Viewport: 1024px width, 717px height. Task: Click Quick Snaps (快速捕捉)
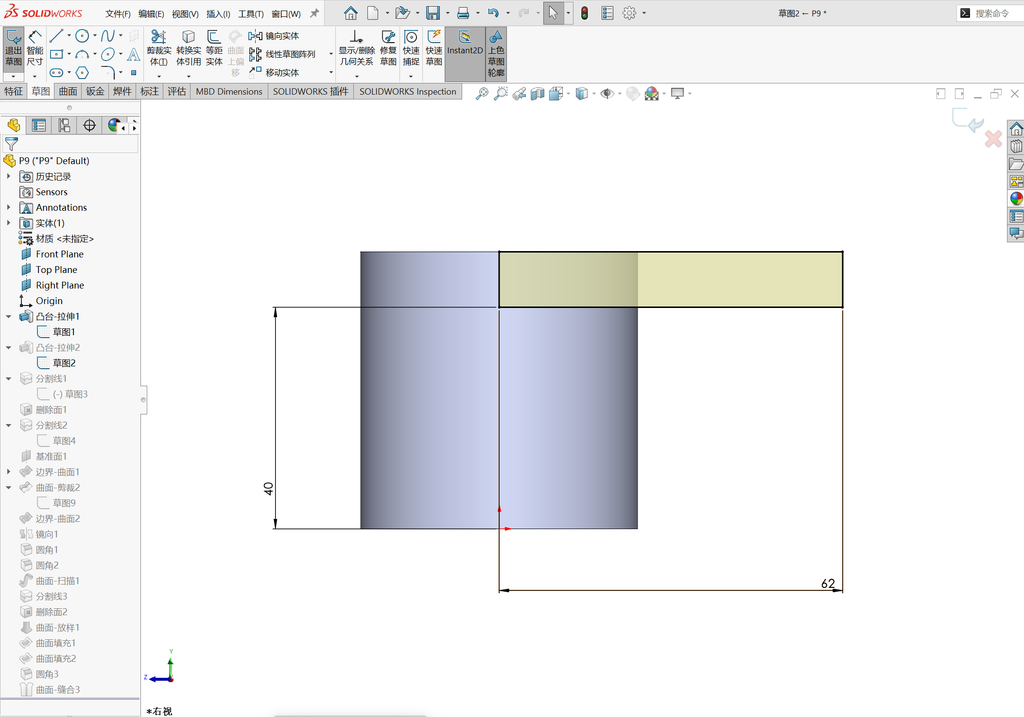(411, 48)
